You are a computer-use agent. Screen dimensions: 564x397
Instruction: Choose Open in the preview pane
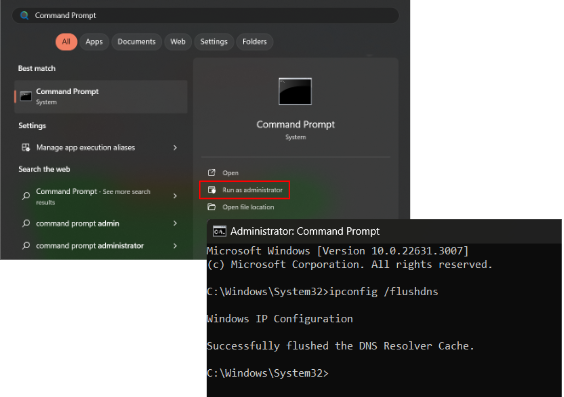(x=230, y=173)
